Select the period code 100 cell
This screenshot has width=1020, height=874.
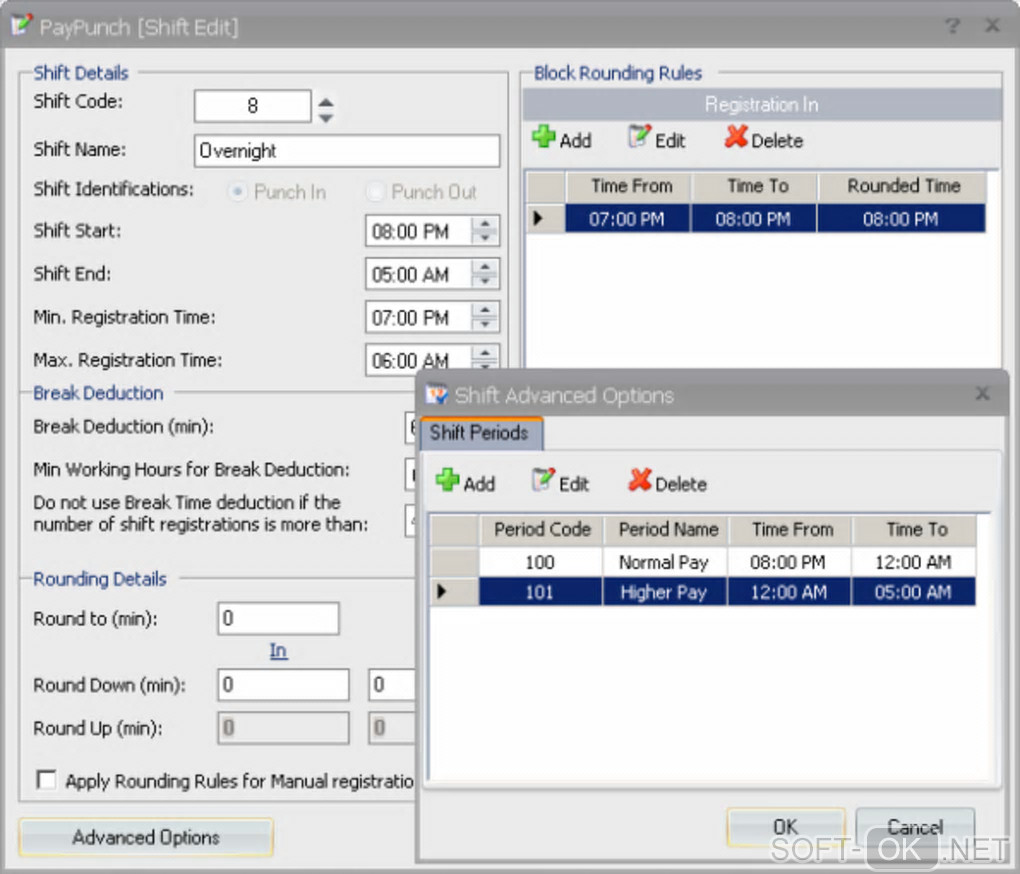(x=541, y=562)
